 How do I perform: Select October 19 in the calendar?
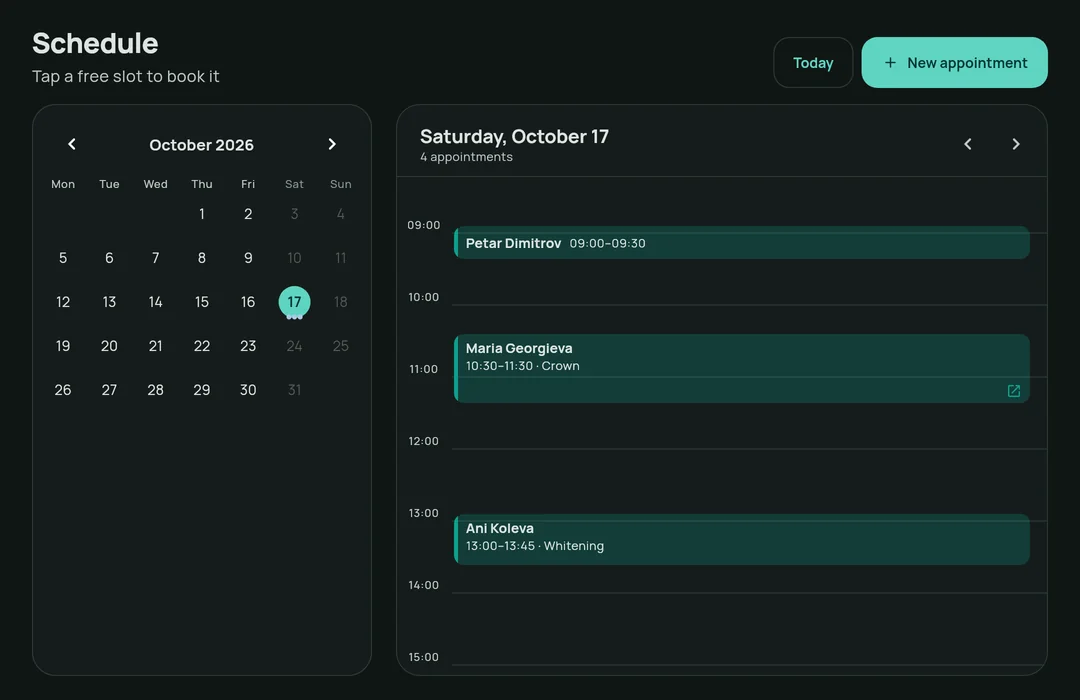click(63, 346)
